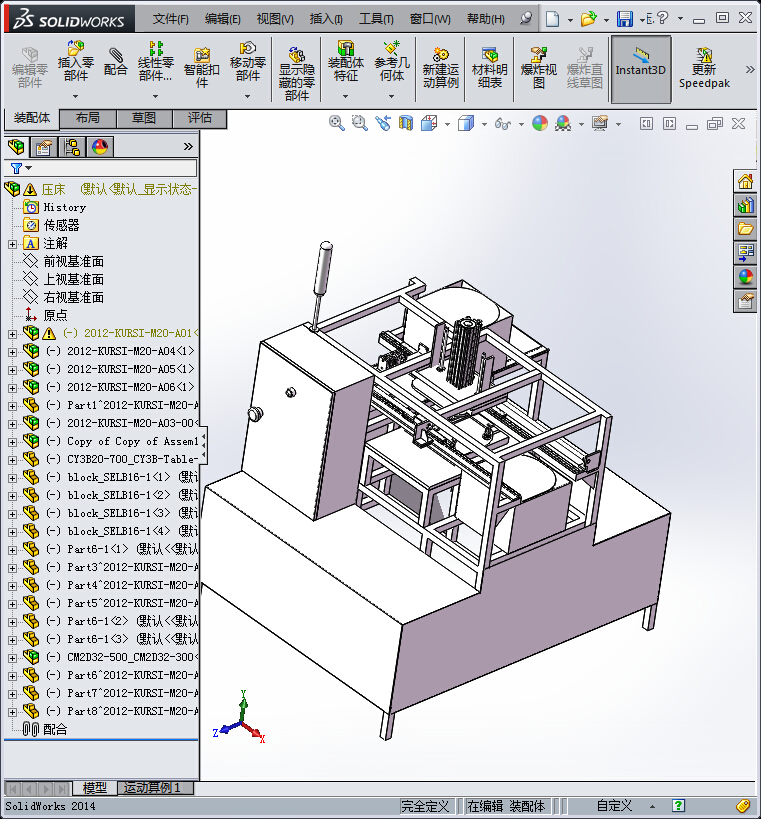
Task: Open the PropertyManager panel tab
Action: point(44,147)
